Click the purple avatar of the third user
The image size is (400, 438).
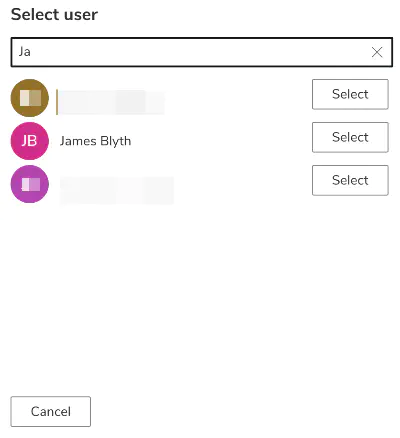(x=30, y=184)
